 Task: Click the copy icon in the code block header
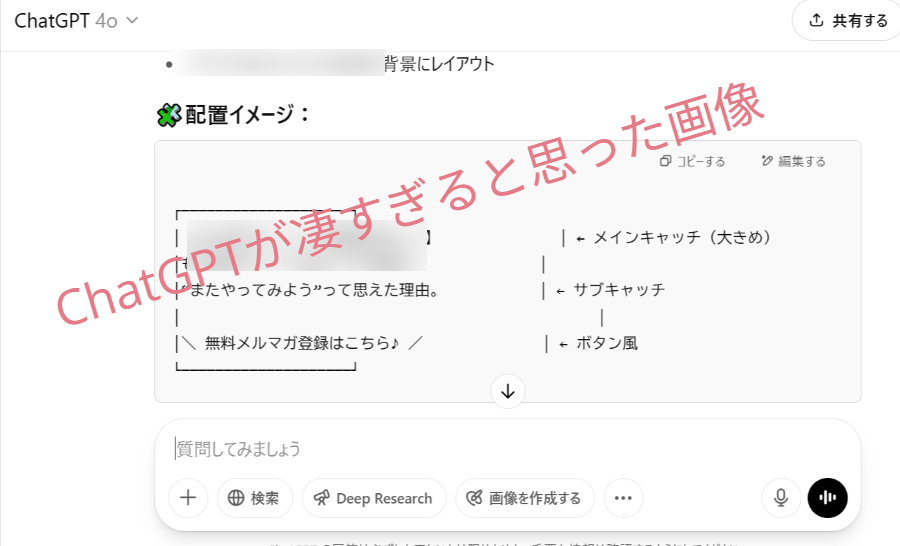click(x=665, y=161)
